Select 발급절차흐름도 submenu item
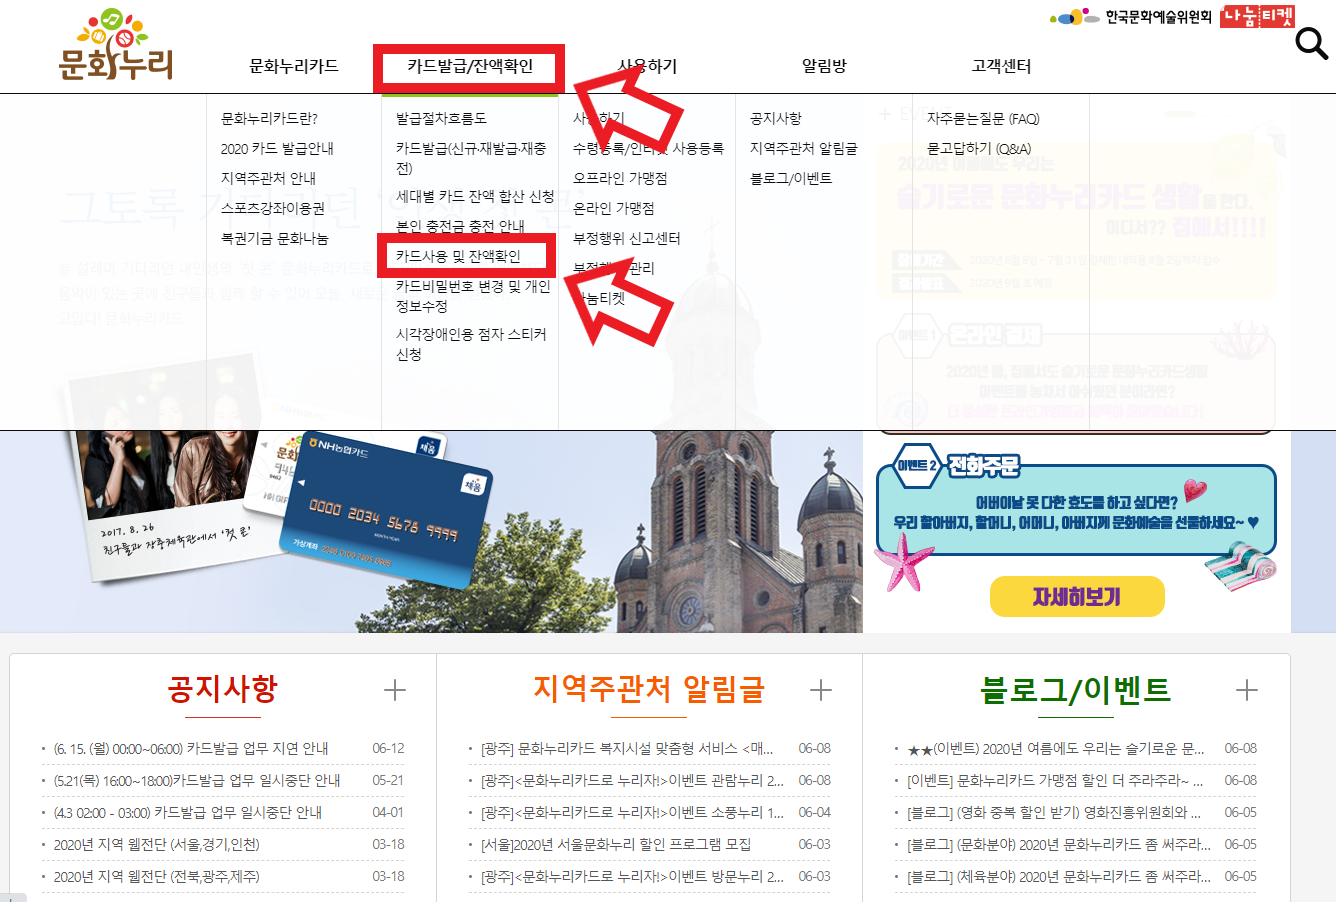Viewport: 1336px width, 902px height. pos(441,118)
